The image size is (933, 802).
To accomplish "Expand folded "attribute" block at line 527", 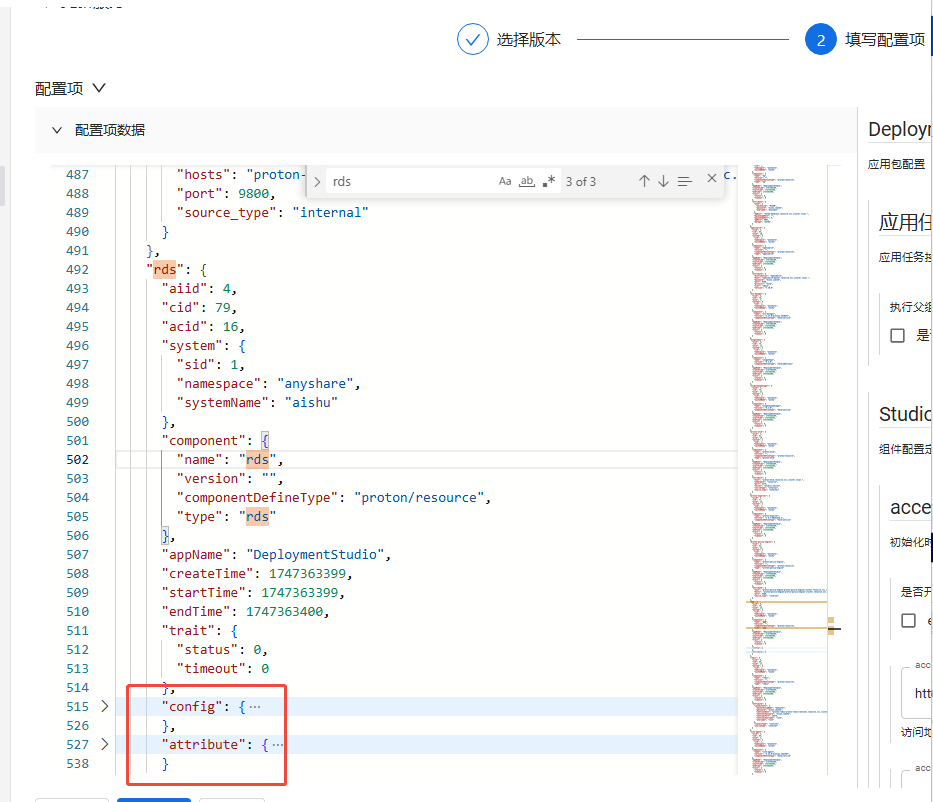I will 105,744.
